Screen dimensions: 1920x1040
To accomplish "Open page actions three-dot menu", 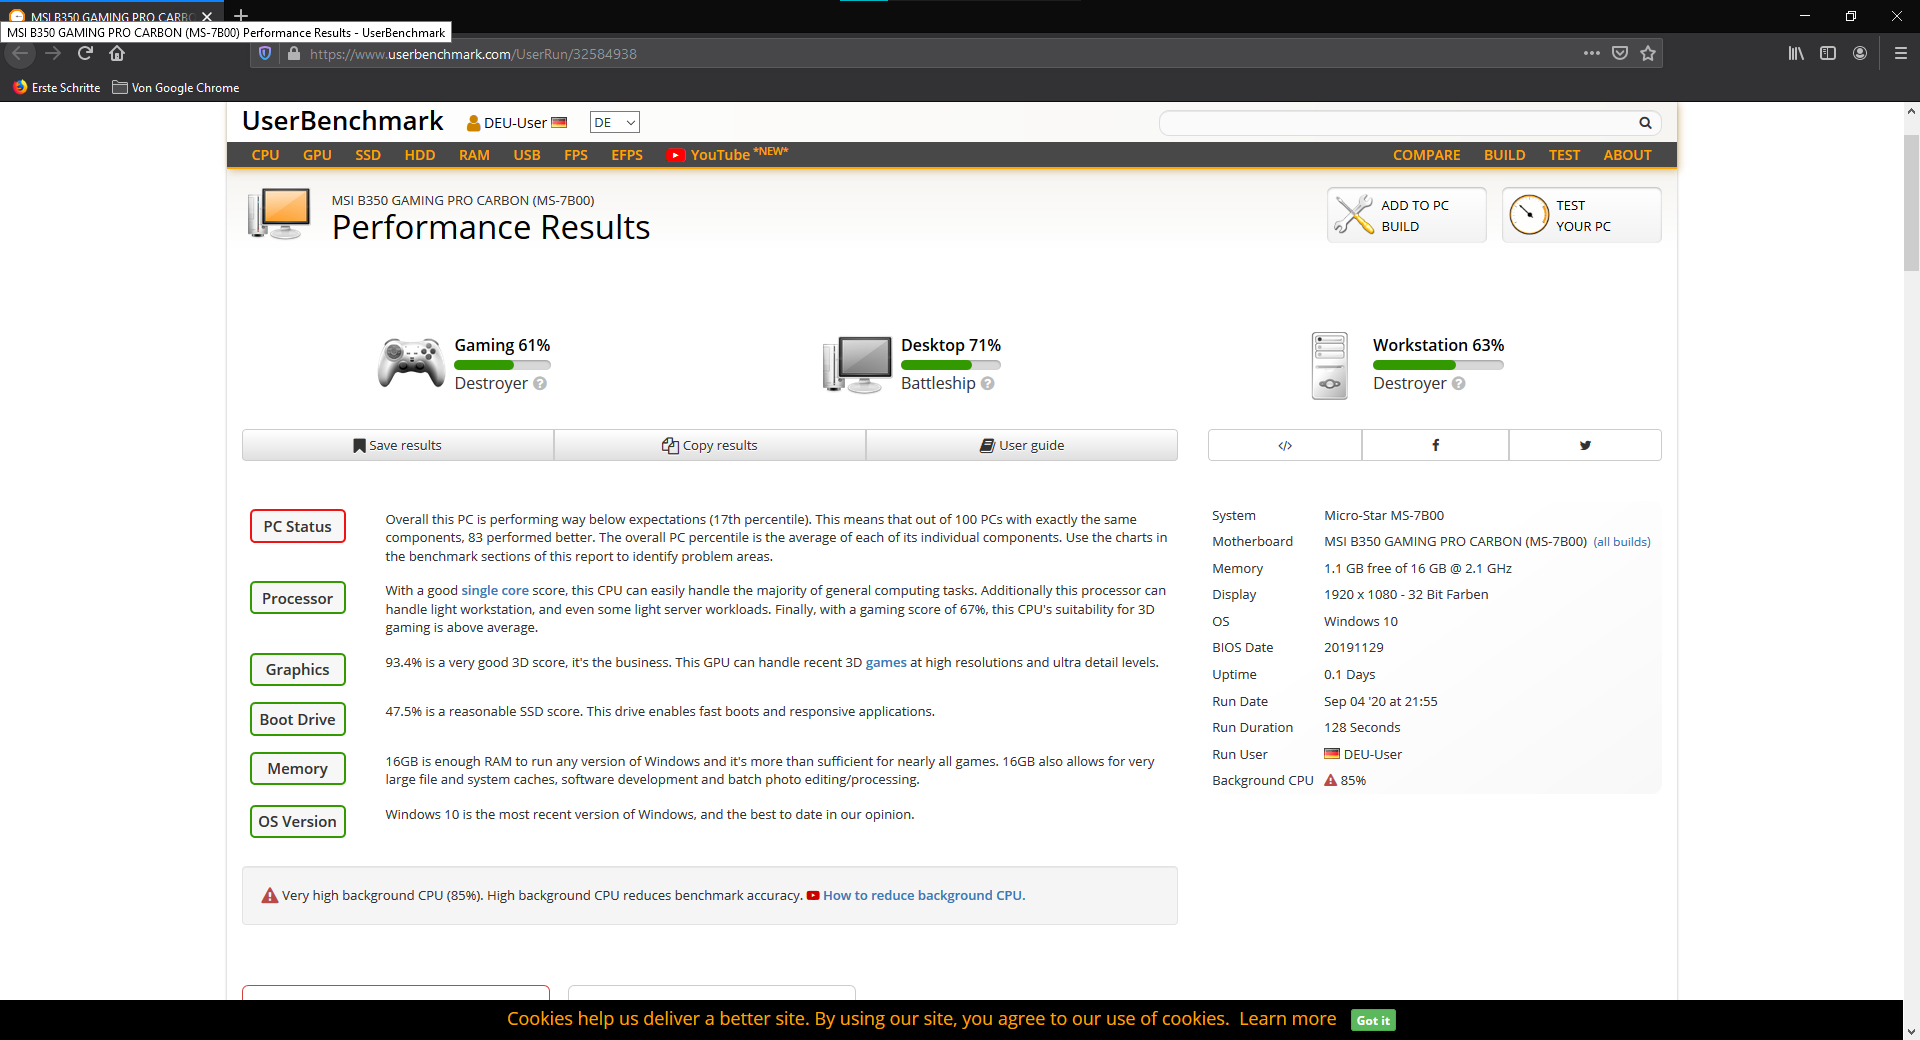I will tap(1591, 53).
